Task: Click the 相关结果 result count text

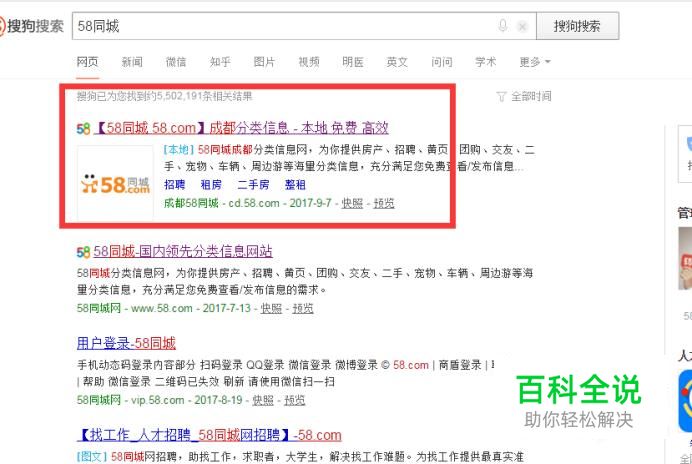Action: (x=164, y=96)
